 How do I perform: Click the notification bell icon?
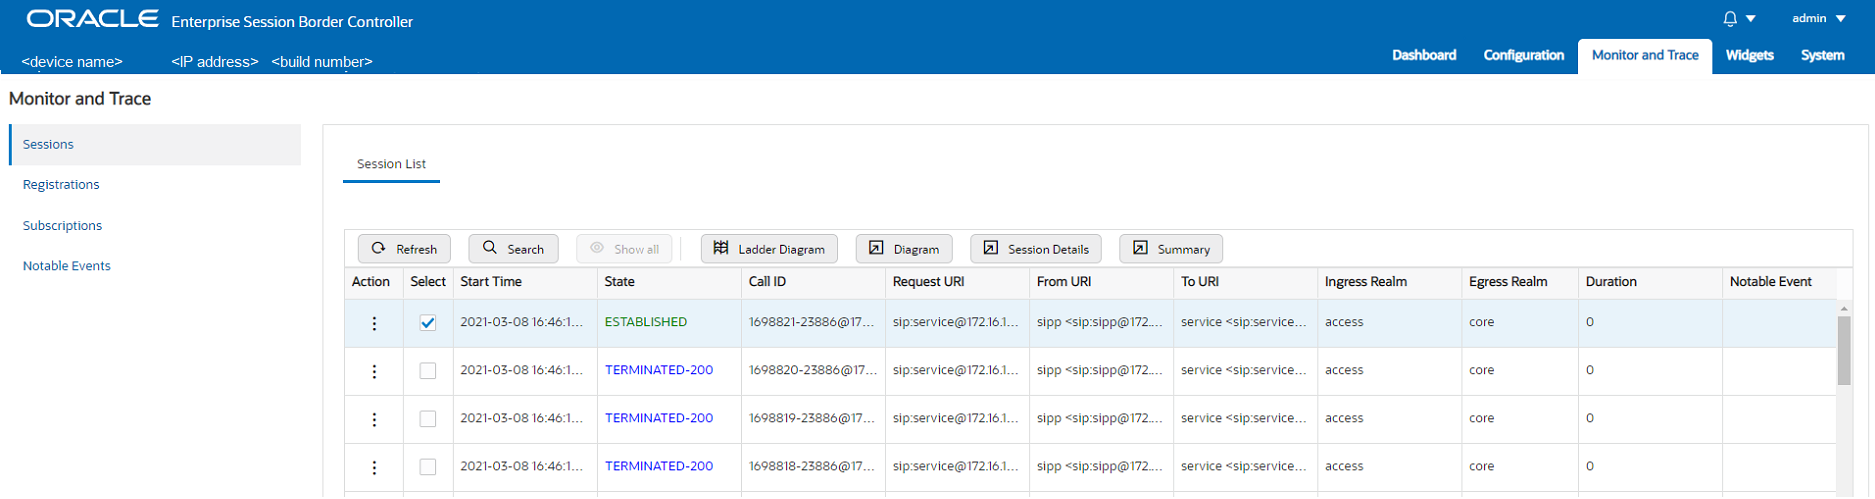1730,19
